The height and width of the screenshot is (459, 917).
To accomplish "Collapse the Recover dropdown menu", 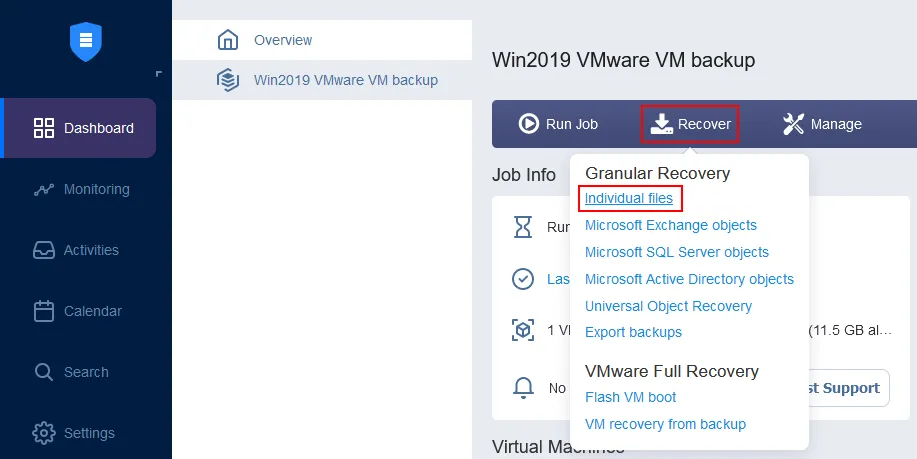I will point(691,124).
